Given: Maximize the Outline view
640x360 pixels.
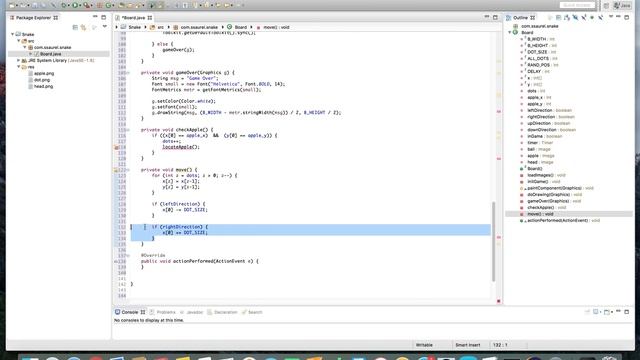Looking at the screenshot, I should pos(627,17).
